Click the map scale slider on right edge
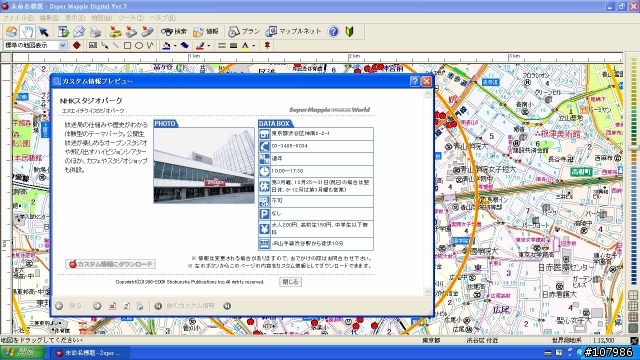Image resolution: width=640 pixels, height=360 pixels. point(633,149)
